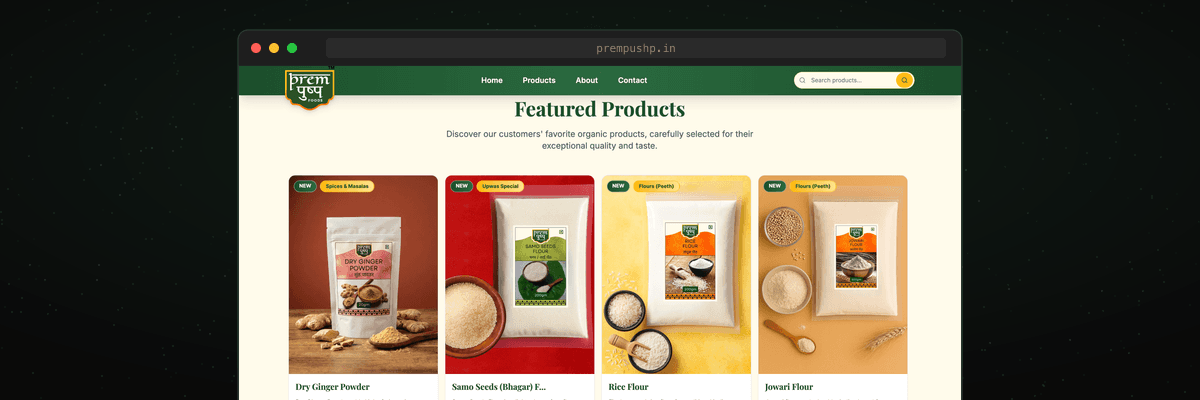Open the Dry Ginger Powder title link
Image resolution: width=1200 pixels, height=400 pixels.
(x=332, y=387)
